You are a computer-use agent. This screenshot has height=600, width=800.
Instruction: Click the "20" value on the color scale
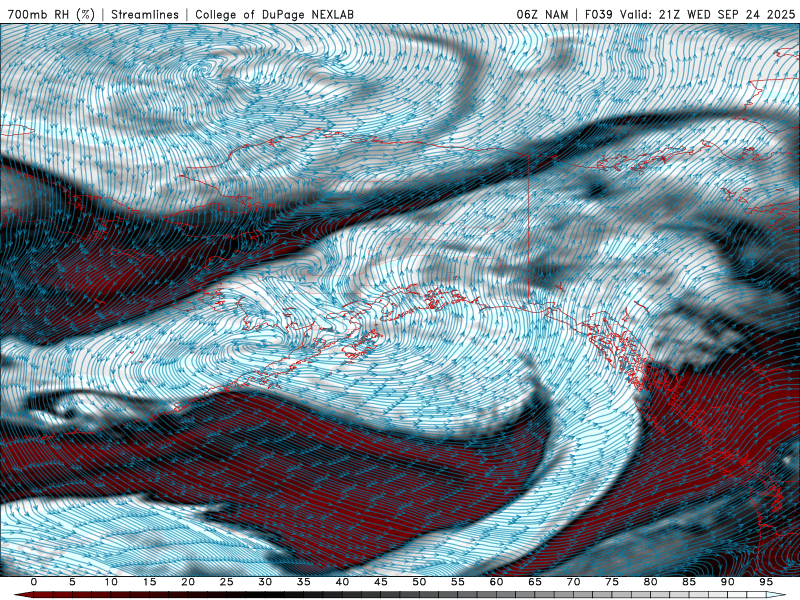[x=188, y=582]
